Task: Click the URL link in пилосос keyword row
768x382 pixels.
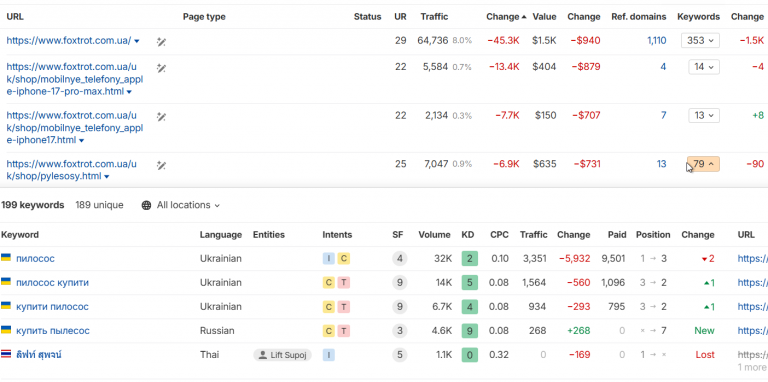Action: [x=752, y=259]
